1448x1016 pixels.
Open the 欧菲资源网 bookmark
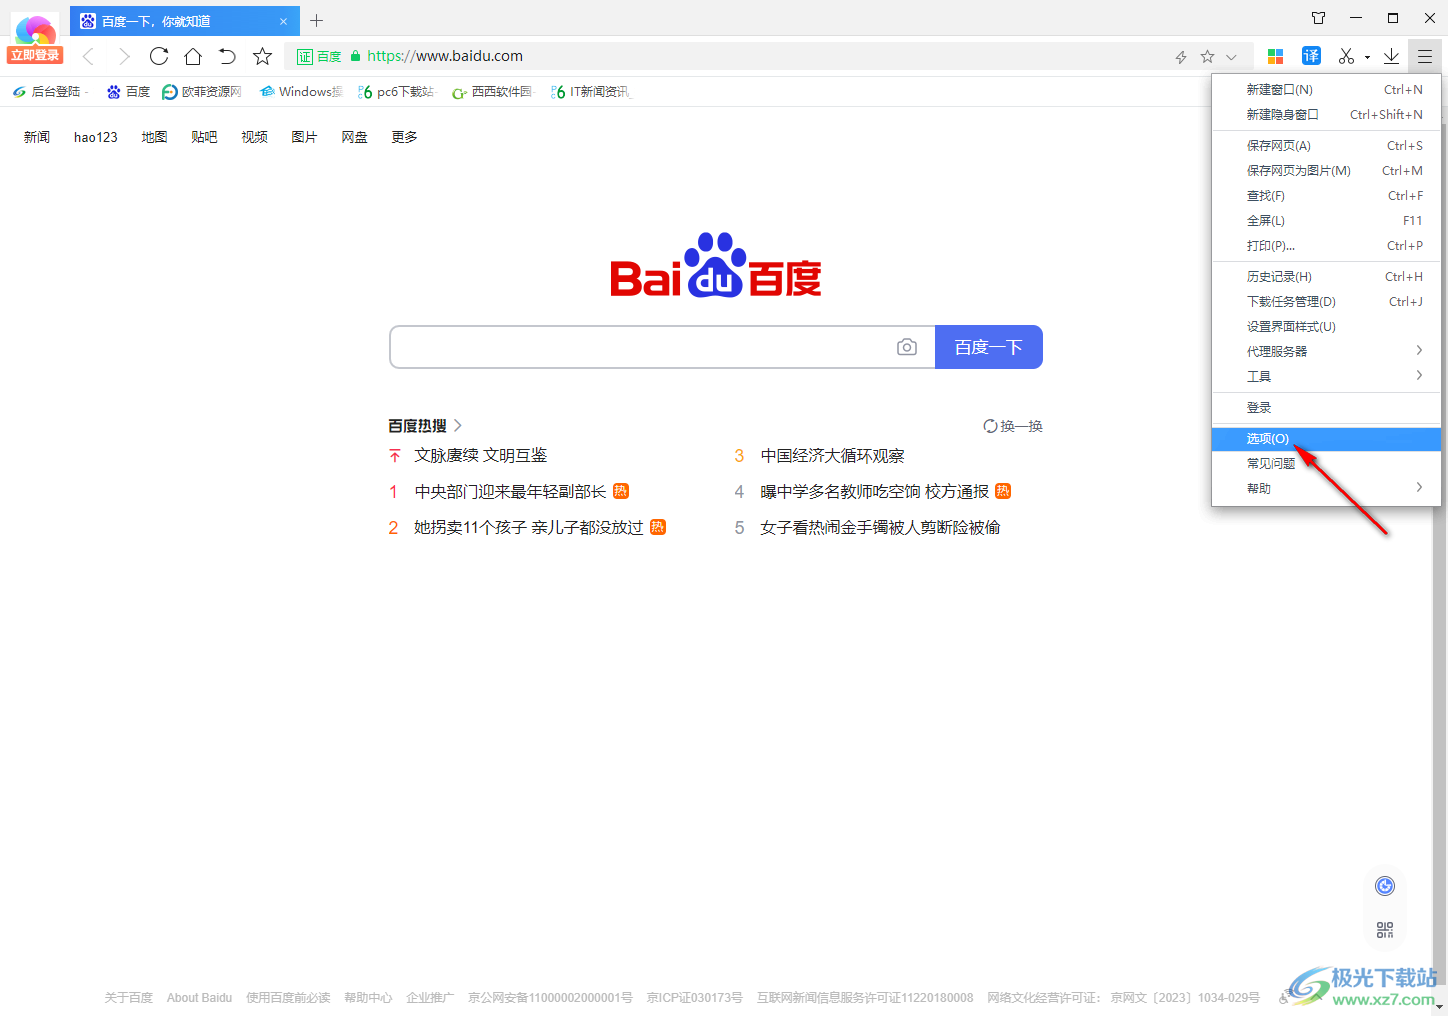(202, 91)
